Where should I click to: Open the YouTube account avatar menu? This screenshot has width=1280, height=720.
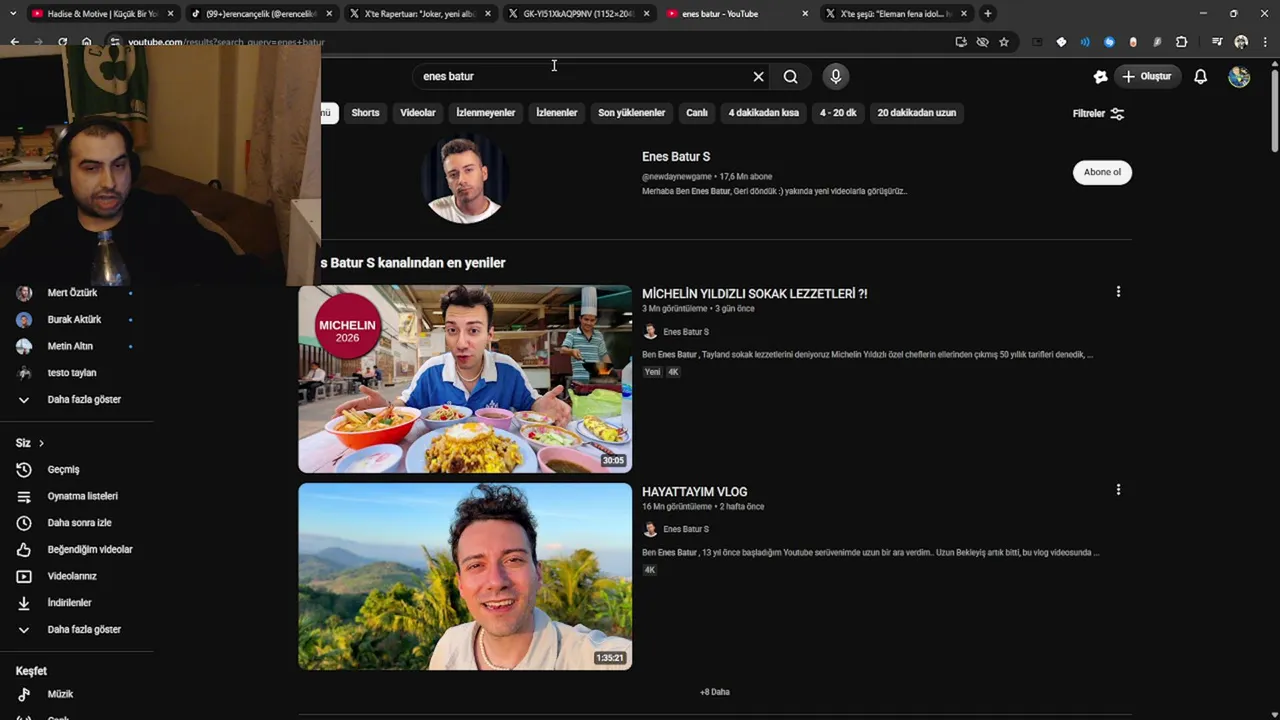(1239, 76)
